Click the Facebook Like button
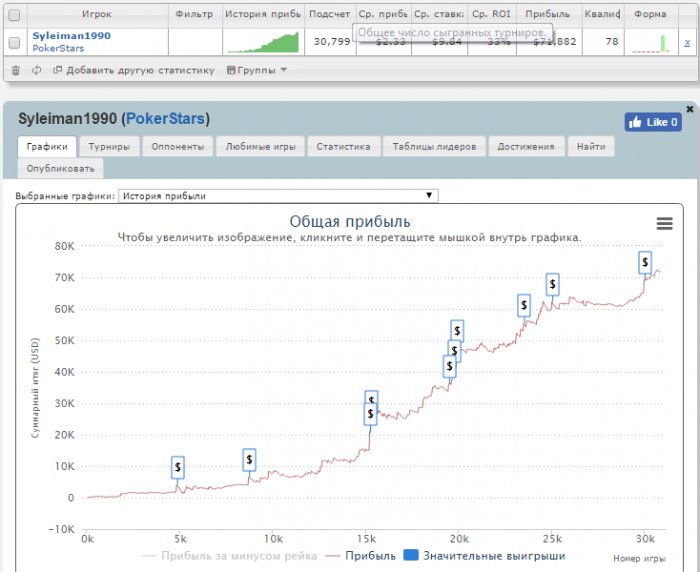This screenshot has height=572, width=700. point(653,122)
